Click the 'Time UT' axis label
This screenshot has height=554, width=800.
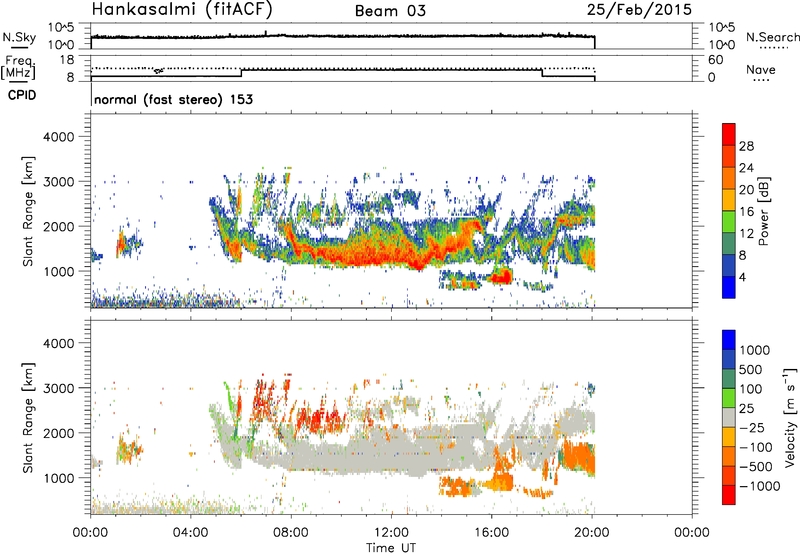click(391, 547)
